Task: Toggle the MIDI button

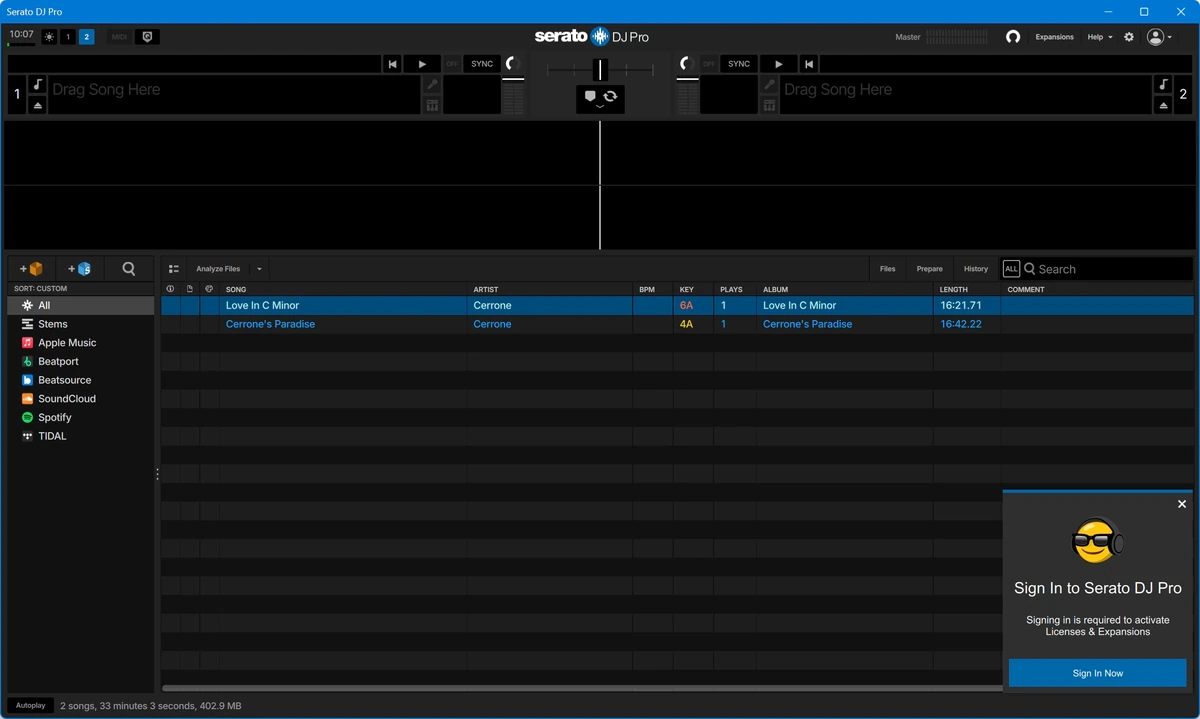Action: point(120,37)
